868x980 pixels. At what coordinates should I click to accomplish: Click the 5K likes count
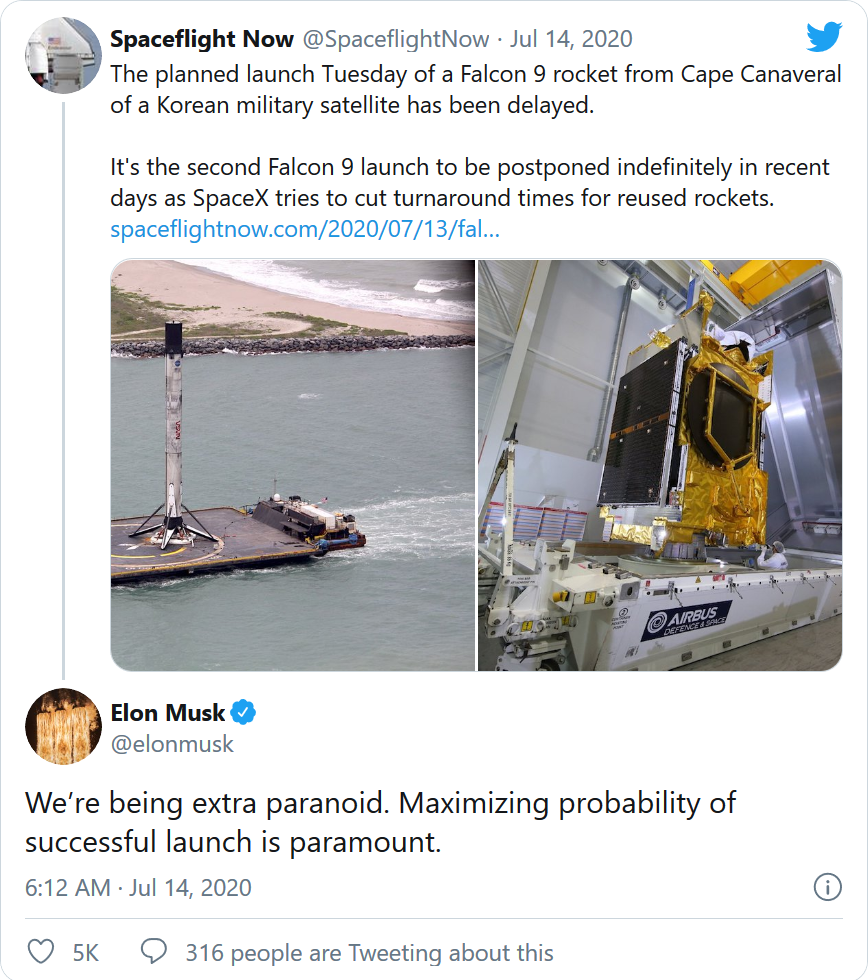click(x=86, y=952)
